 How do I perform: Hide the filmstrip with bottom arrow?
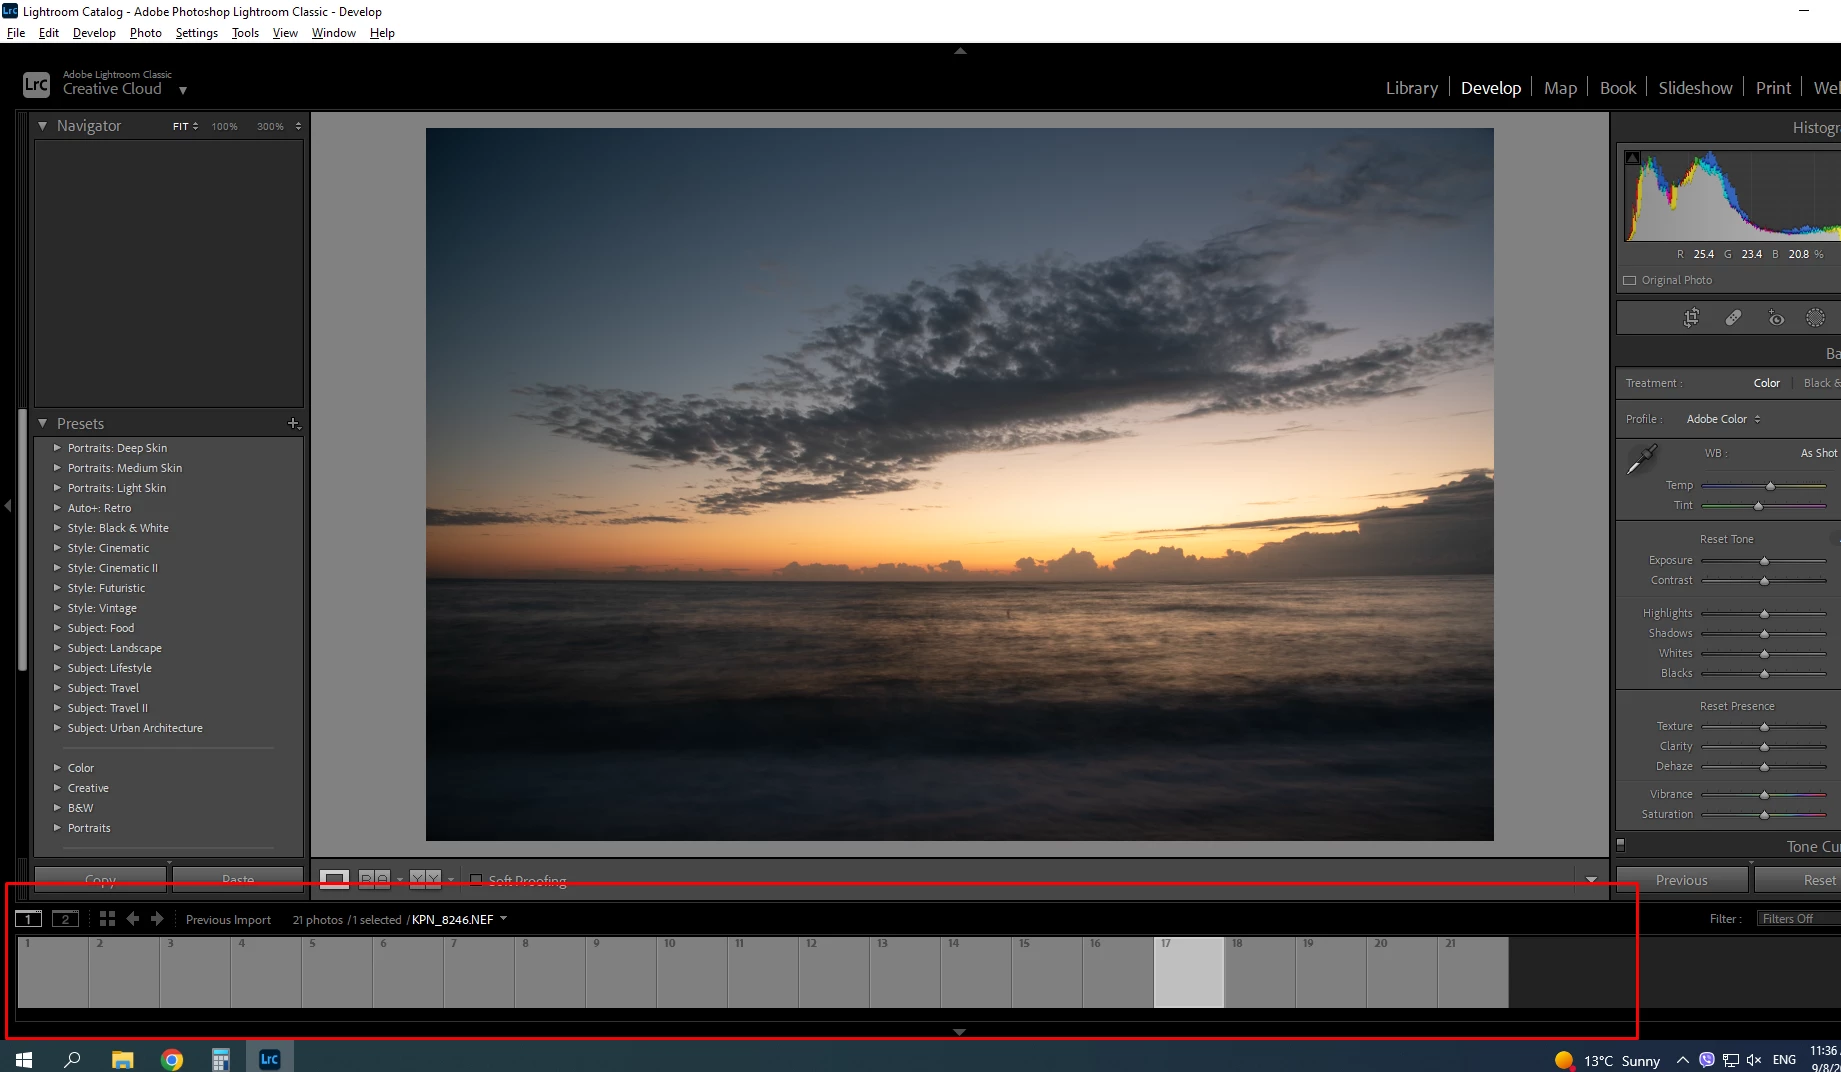[959, 1031]
